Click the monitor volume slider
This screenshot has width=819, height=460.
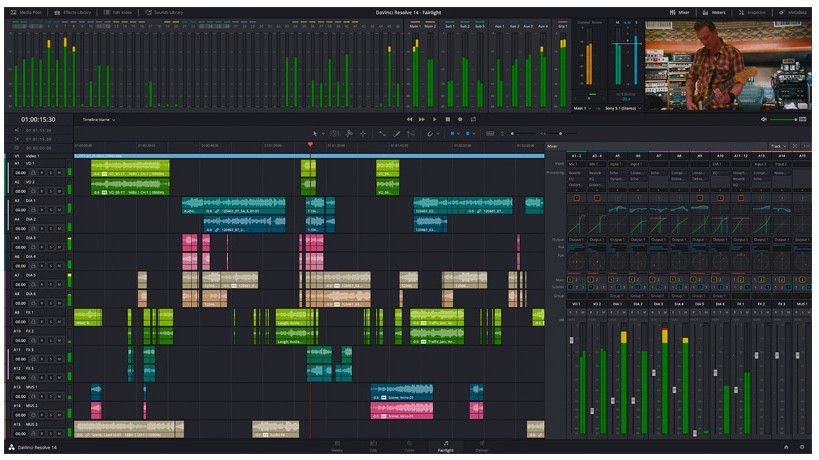pyautogui.click(x=782, y=120)
